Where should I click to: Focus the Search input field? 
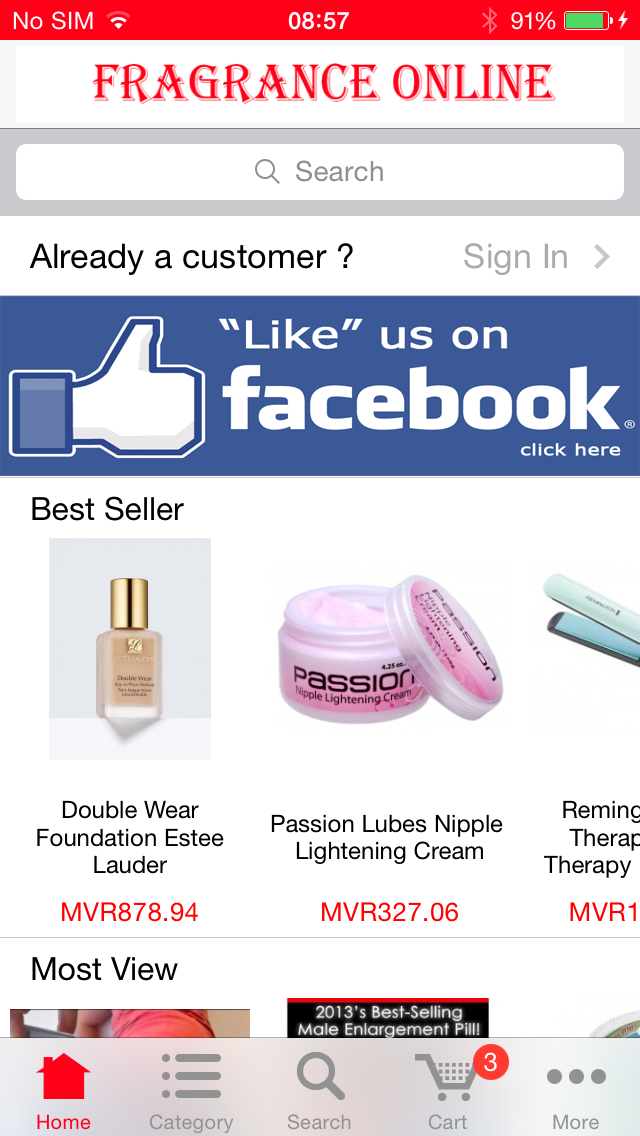point(320,172)
